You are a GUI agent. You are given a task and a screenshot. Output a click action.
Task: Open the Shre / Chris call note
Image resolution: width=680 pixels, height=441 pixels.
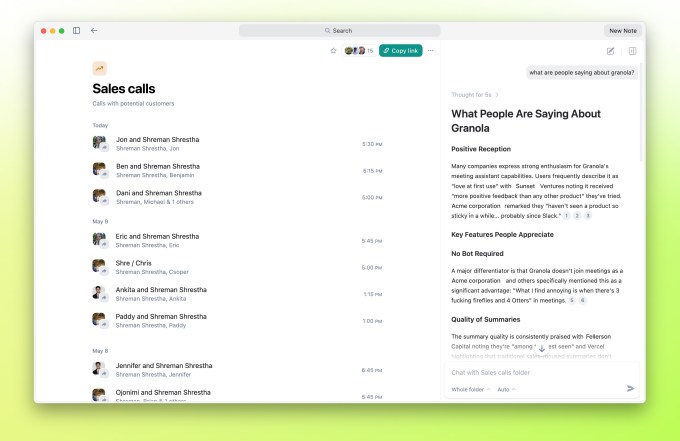click(237, 267)
